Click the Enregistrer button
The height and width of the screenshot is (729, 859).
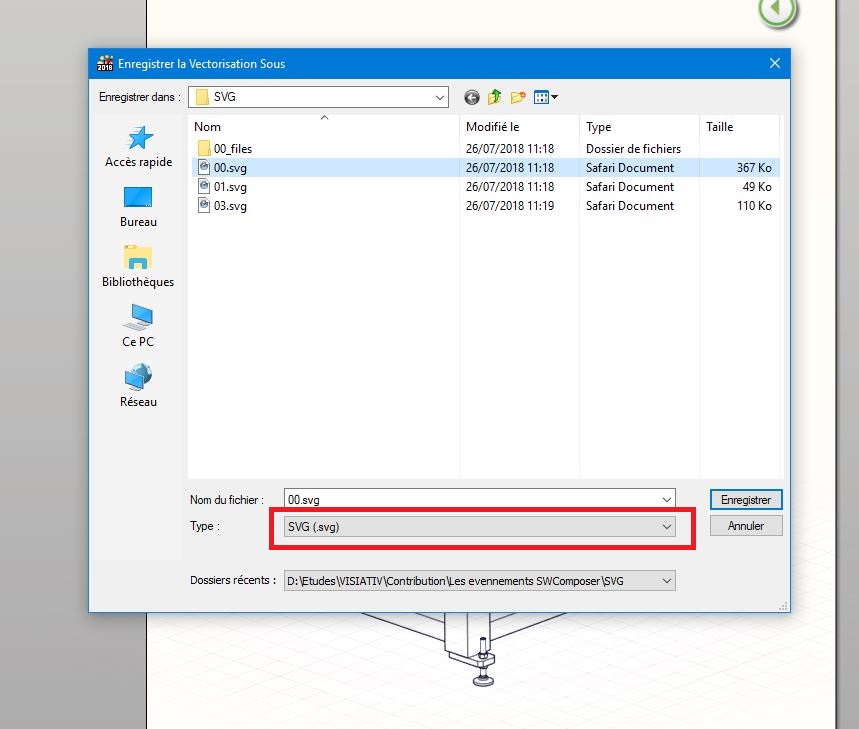point(746,500)
